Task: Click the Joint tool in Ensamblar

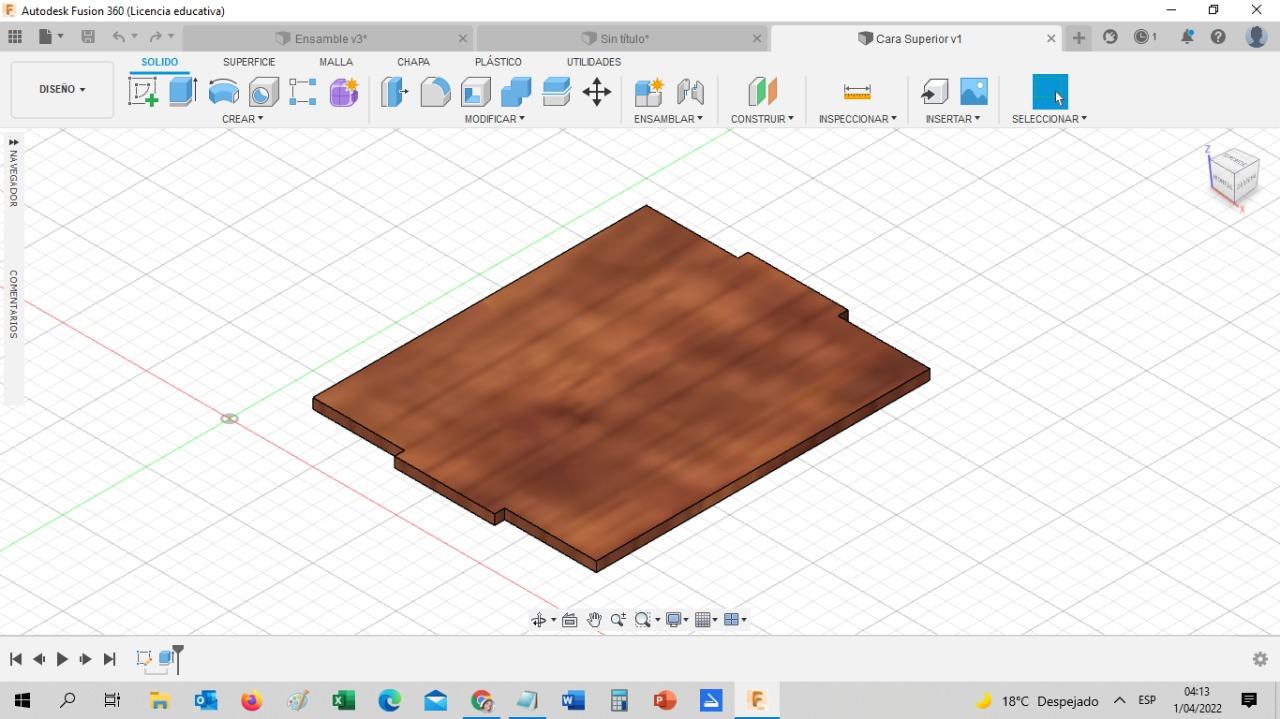Action: coord(690,92)
